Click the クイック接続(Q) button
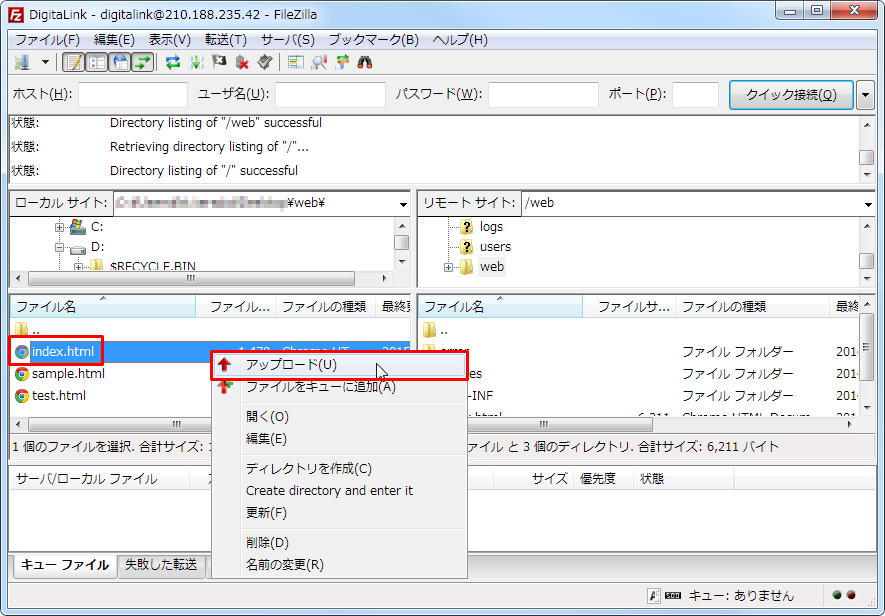Image resolution: width=885 pixels, height=616 pixels. tap(791, 95)
